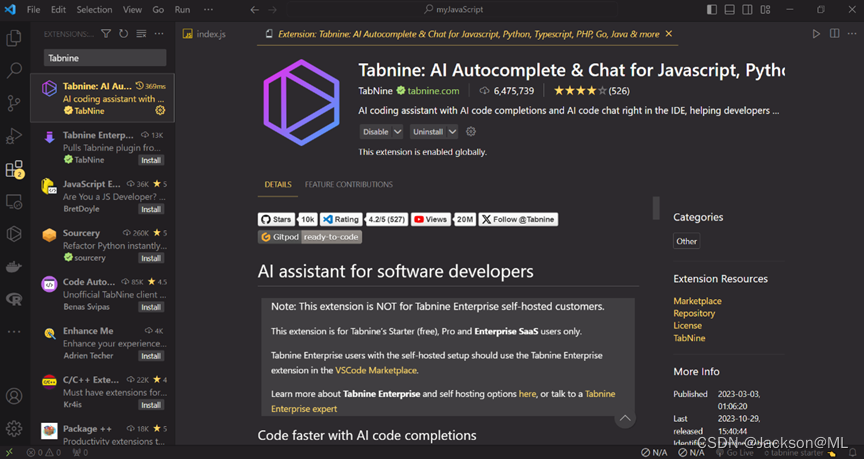The image size is (864, 459).
Task: Click the Tabnine extension search field
Action: 104,58
